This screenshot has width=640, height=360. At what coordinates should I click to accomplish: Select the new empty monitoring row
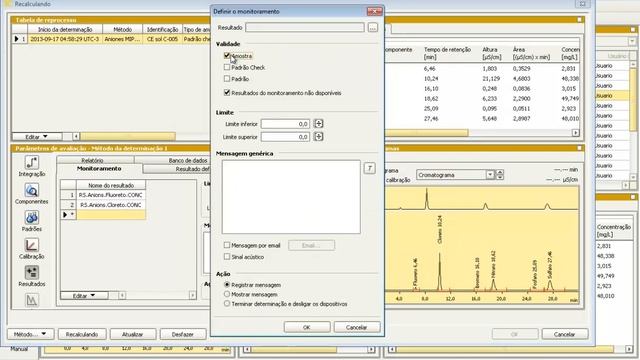pyautogui.click(x=111, y=215)
